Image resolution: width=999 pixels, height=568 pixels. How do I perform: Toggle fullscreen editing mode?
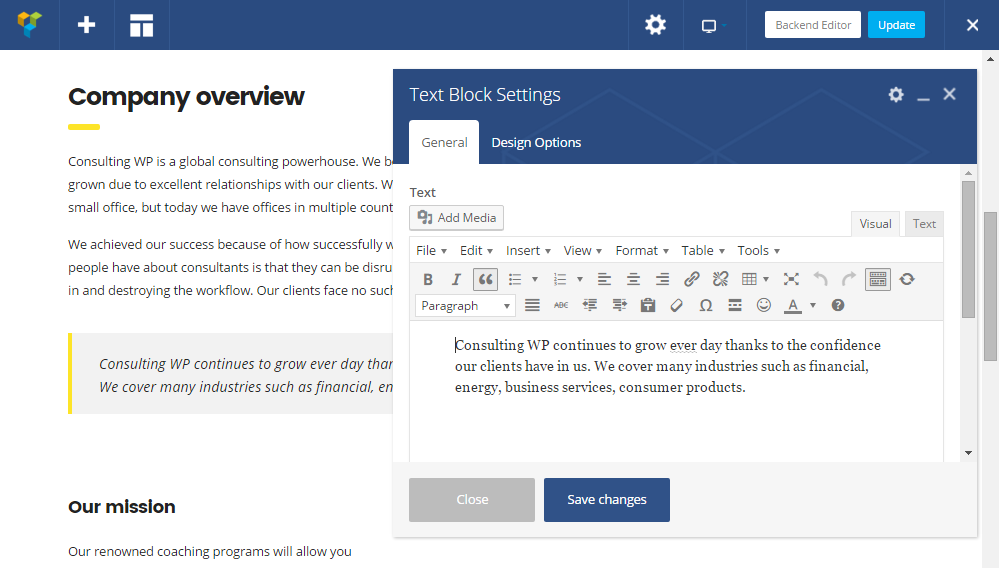point(791,279)
